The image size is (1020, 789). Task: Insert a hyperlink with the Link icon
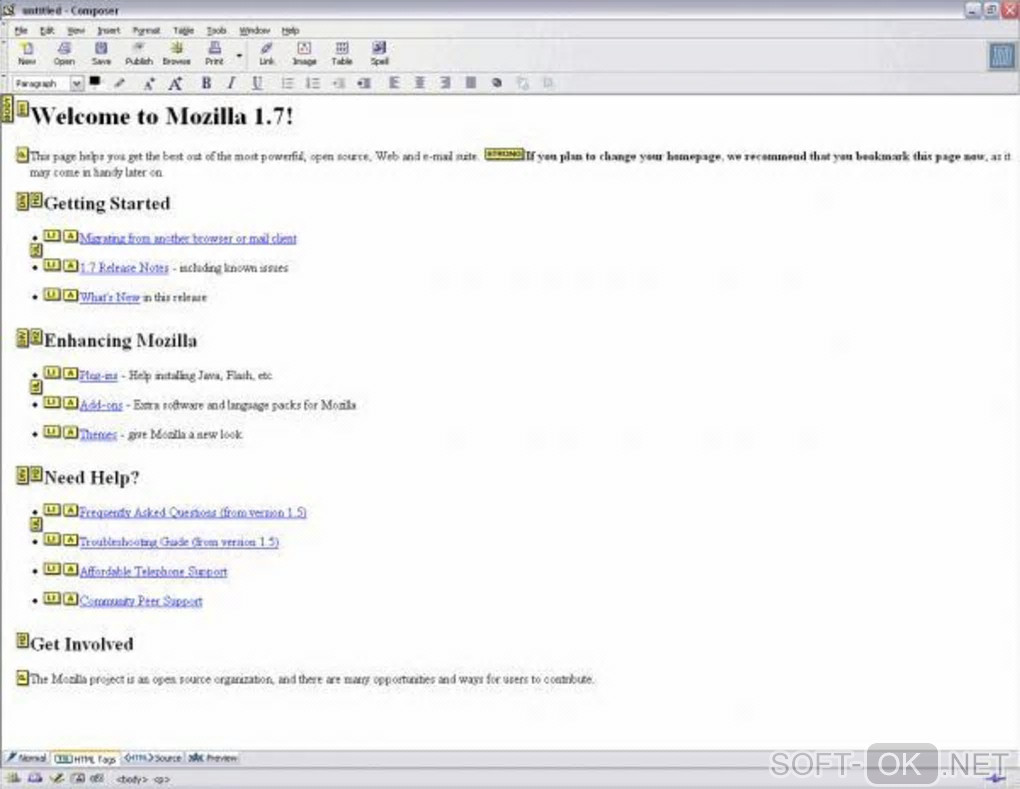(267, 53)
